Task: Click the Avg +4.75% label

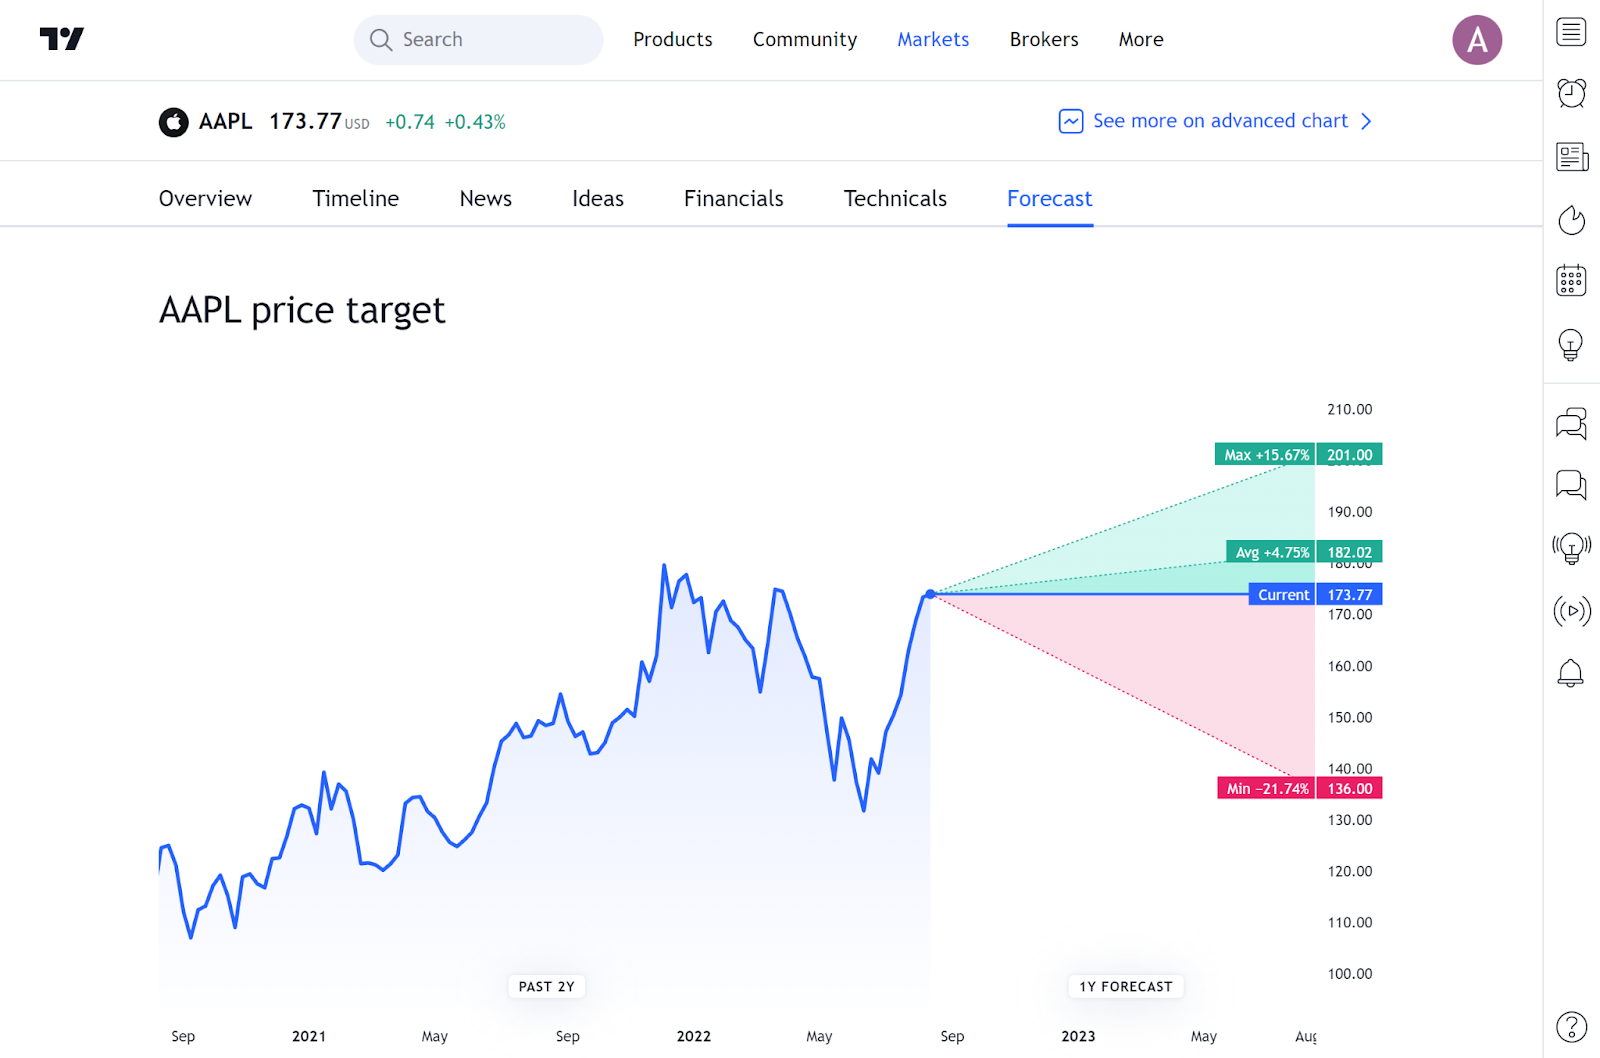Action: (x=1270, y=552)
